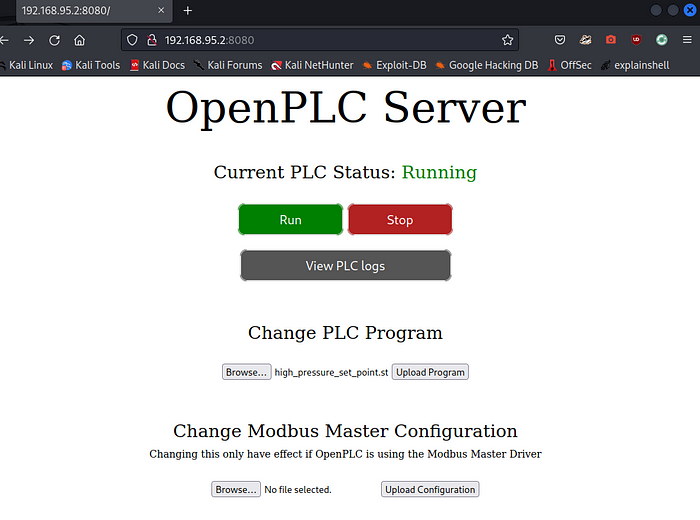Go back using the browser back arrow
The image size is (700, 520).
tap(4, 40)
